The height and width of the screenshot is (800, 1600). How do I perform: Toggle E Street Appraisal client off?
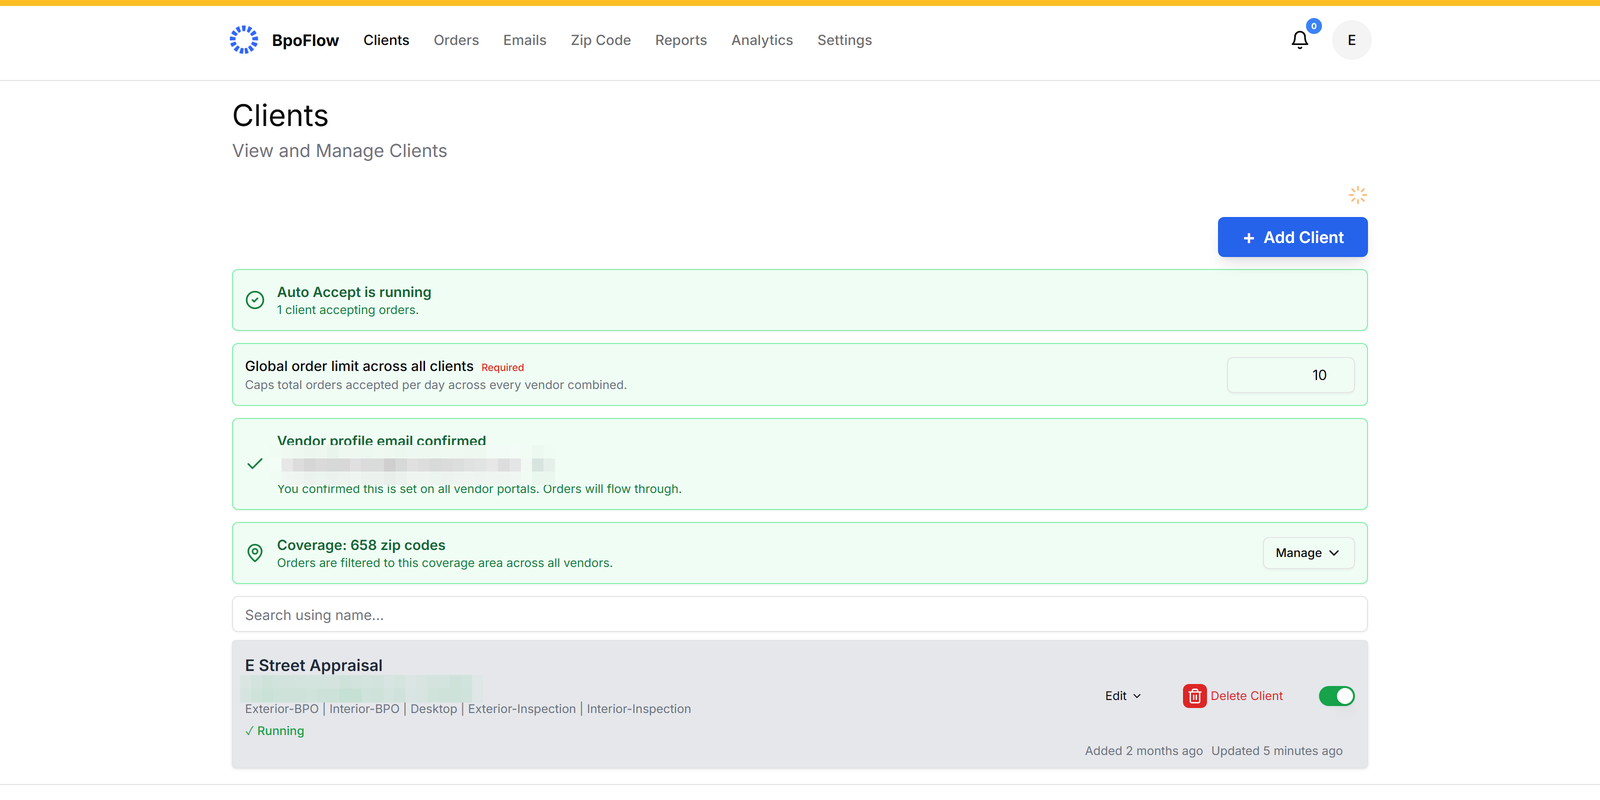point(1336,696)
